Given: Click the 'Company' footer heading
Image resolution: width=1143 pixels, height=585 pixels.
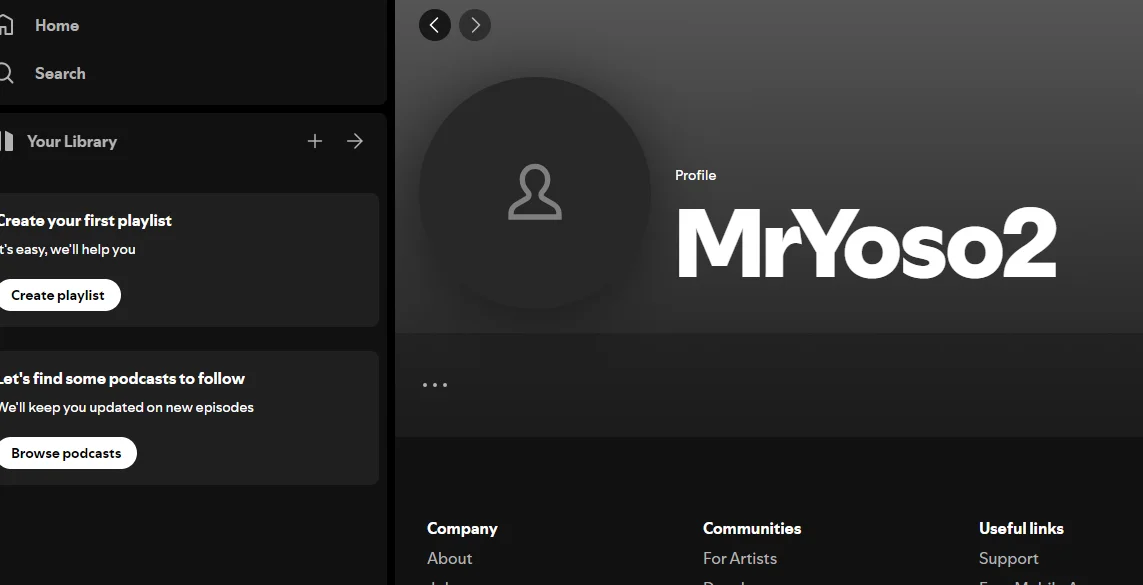Looking at the screenshot, I should [x=462, y=529].
